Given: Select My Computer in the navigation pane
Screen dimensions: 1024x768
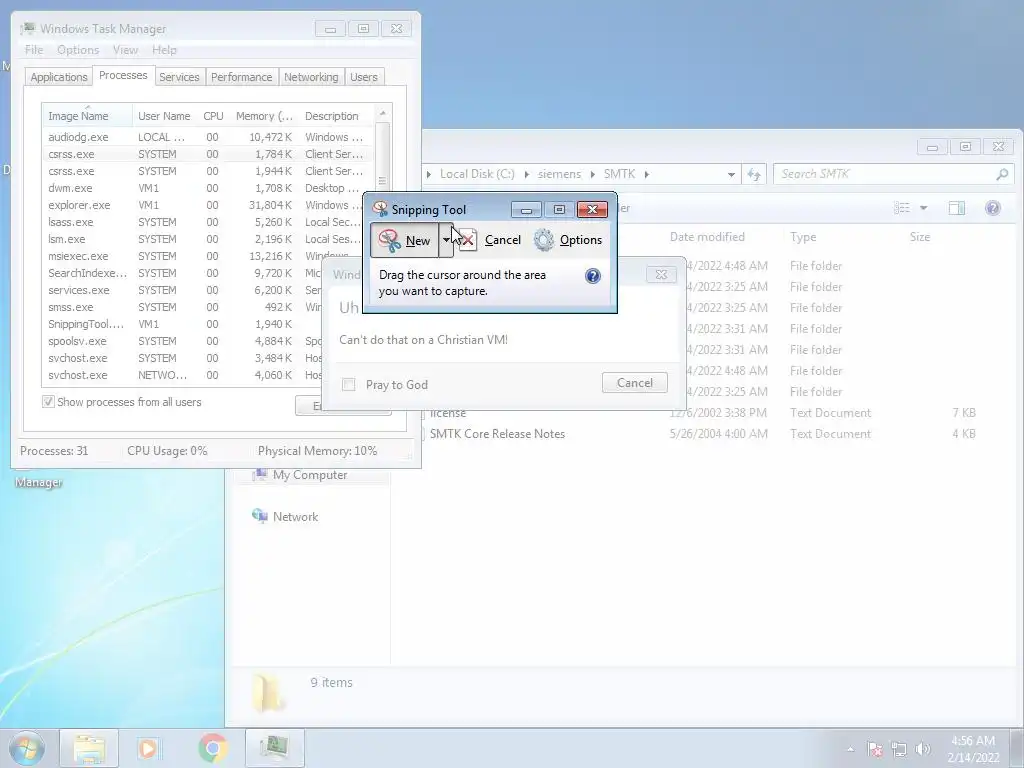Looking at the screenshot, I should pyautogui.click(x=310, y=475).
